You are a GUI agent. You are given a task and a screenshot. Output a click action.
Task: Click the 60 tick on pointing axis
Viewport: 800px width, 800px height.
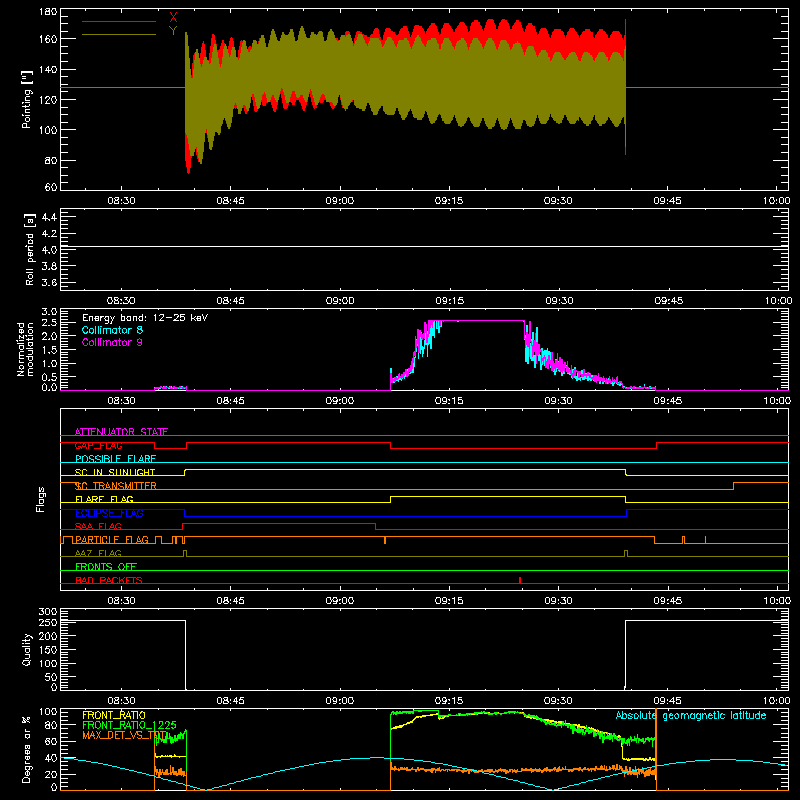(x=51, y=187)
